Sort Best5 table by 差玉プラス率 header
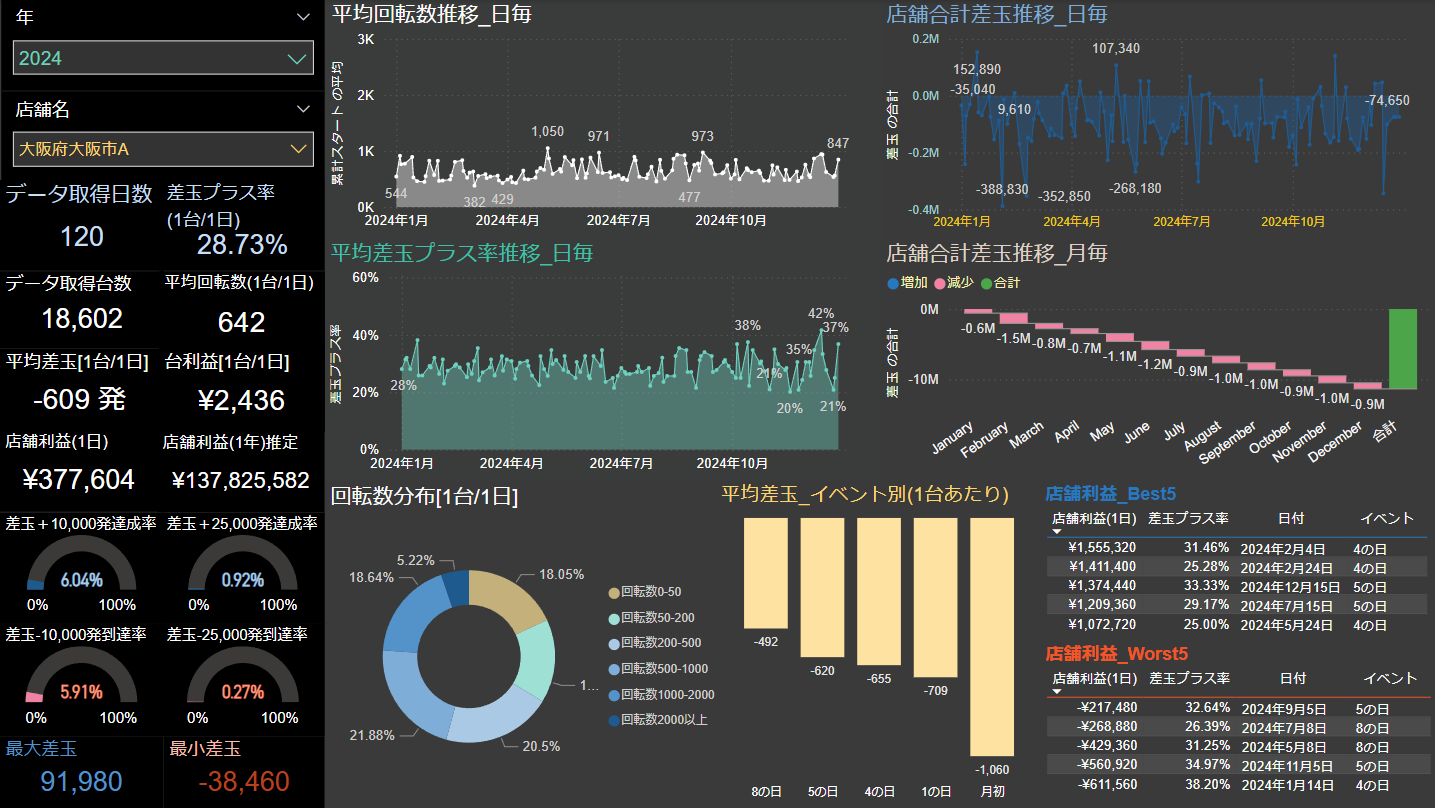 coord(1188,518)
